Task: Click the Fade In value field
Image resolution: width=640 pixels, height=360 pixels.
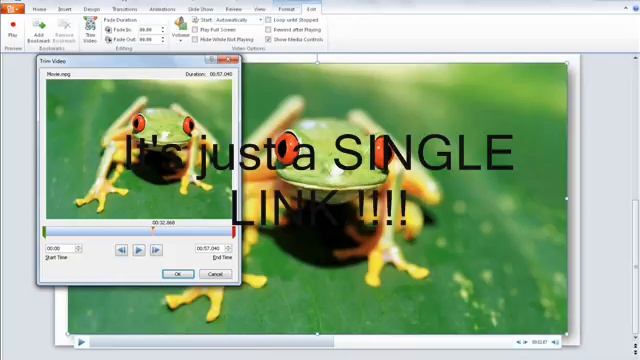Action: click(149, 30)
